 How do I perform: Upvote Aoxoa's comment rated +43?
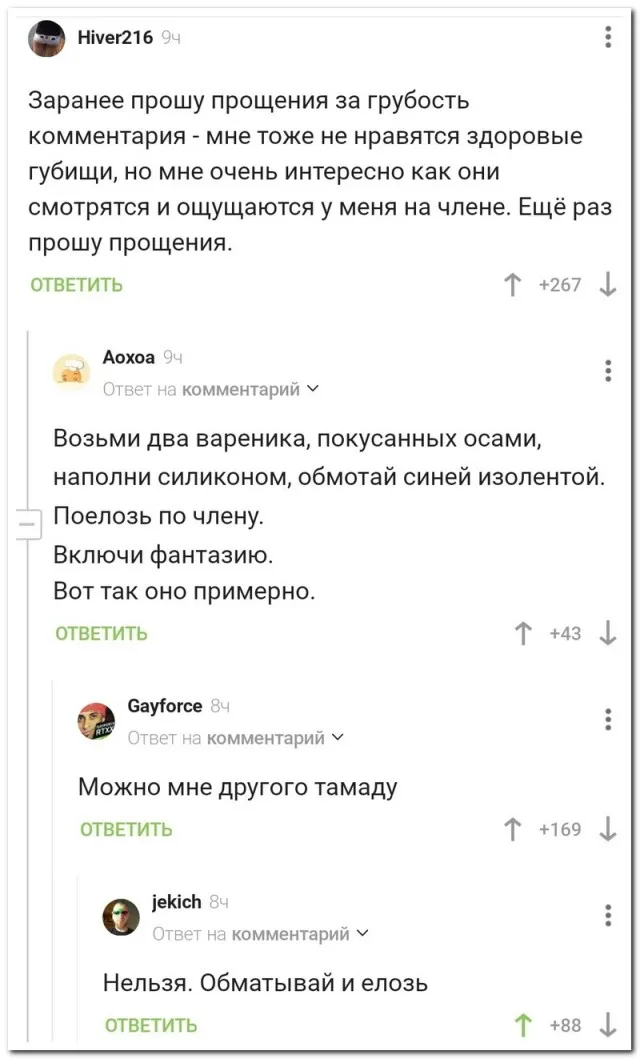tap(522, 632)
